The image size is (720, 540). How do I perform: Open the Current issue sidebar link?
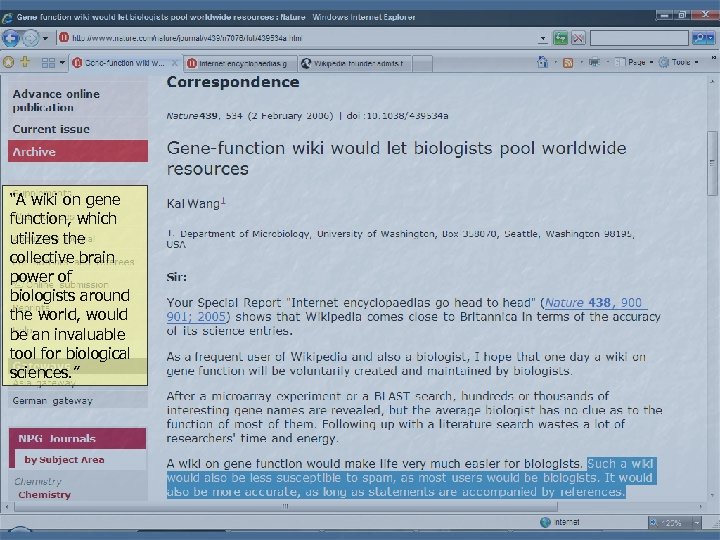(x=51, y=129)
